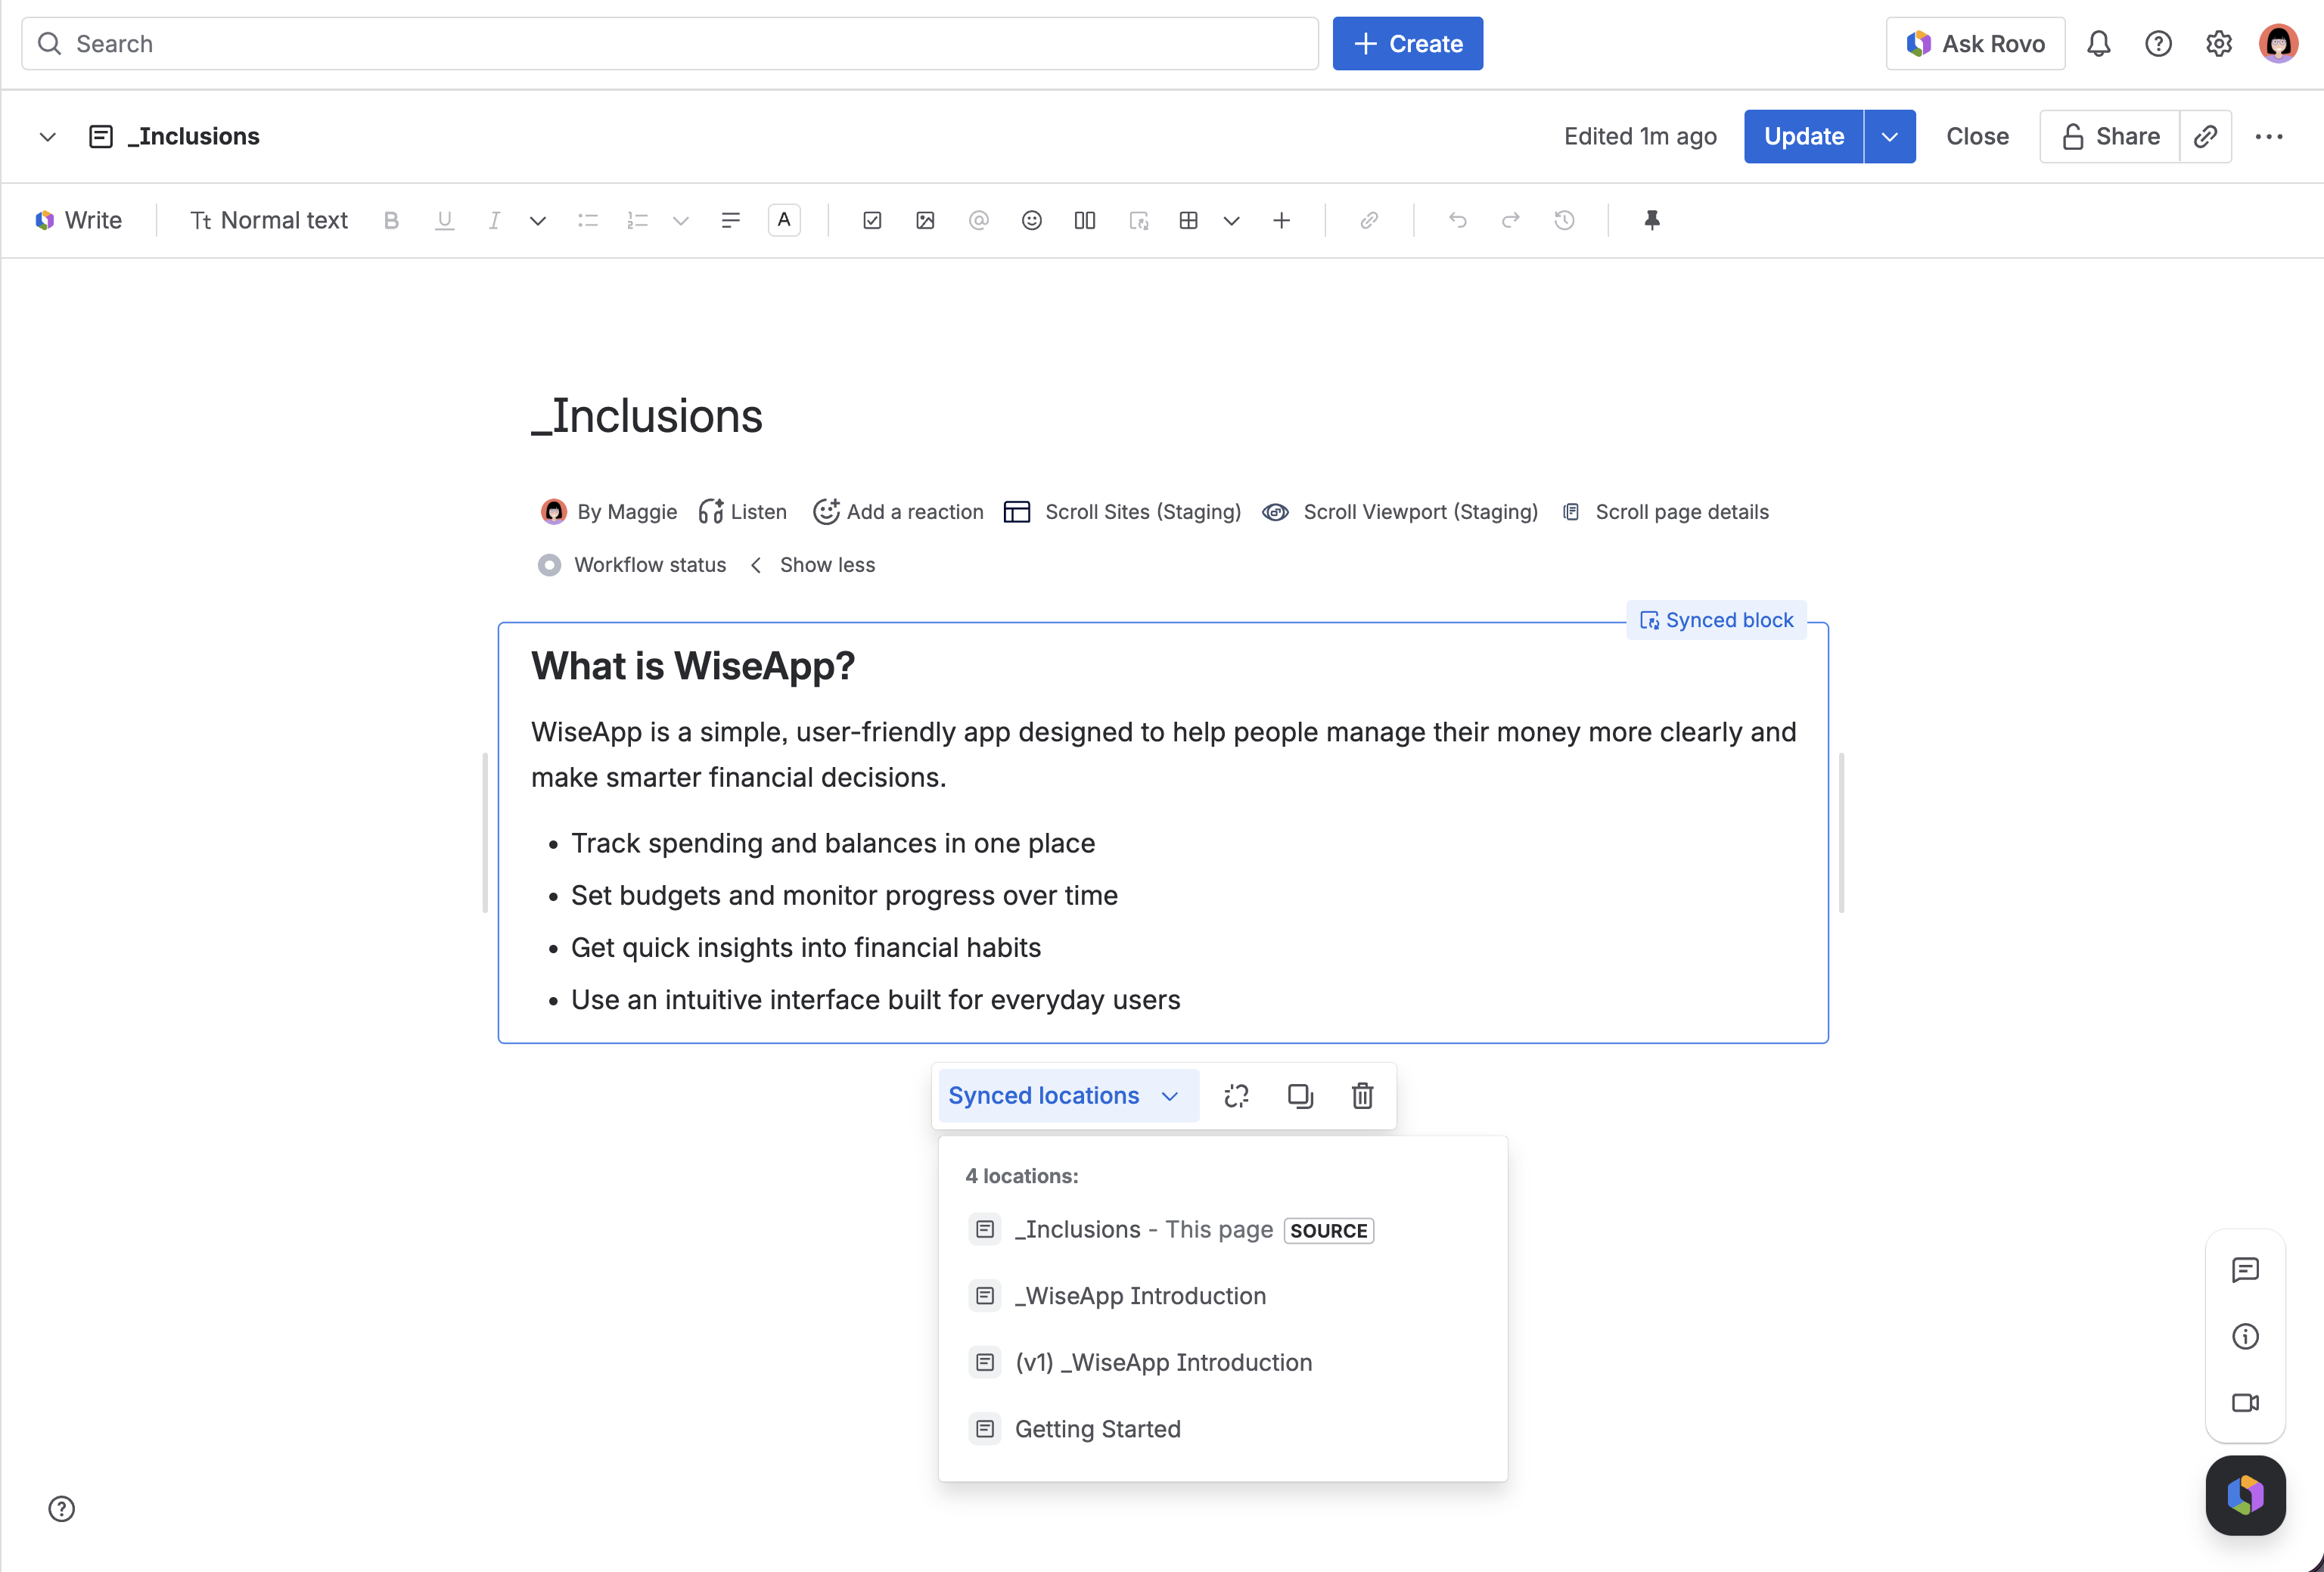This screenshot has height=1572, width=2324.
Task: Click Add a reaction
Action: click(x=898, y=512)
